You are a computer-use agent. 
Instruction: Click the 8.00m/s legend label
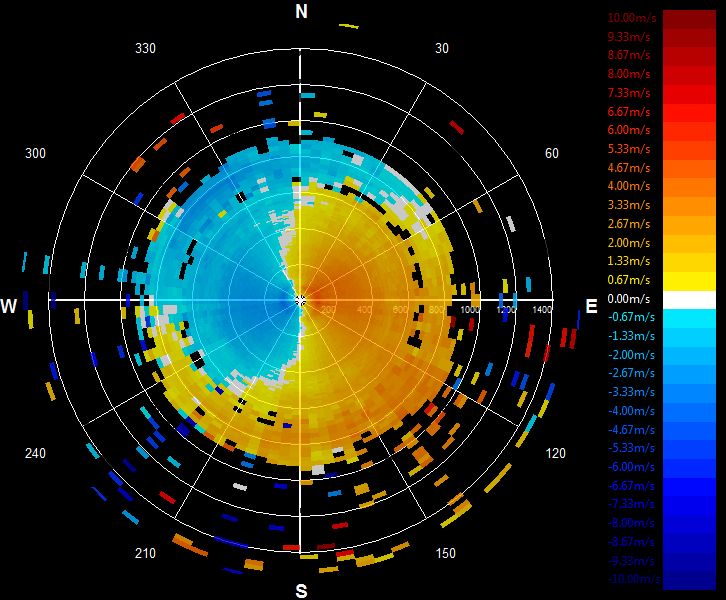629,74
